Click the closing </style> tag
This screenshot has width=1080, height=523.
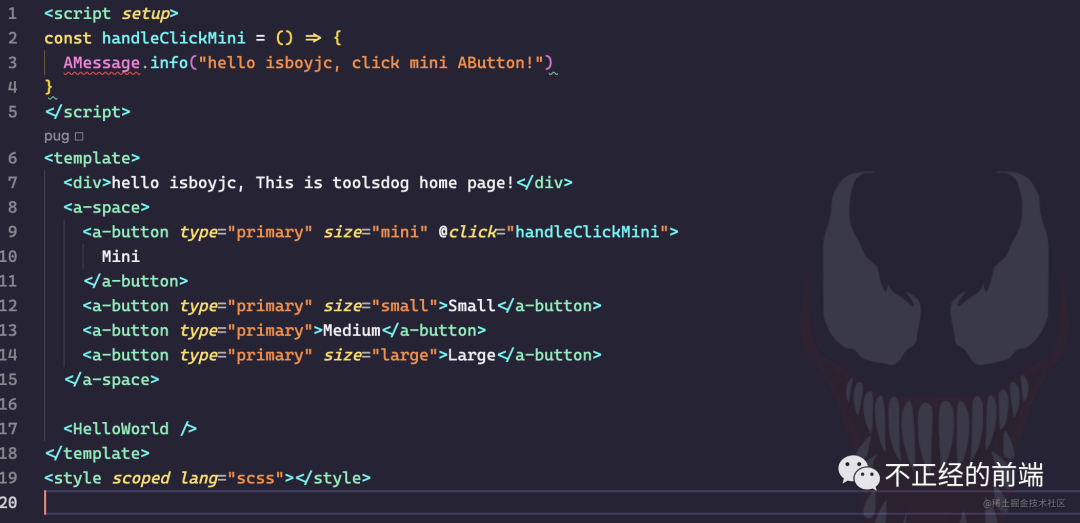332,478
